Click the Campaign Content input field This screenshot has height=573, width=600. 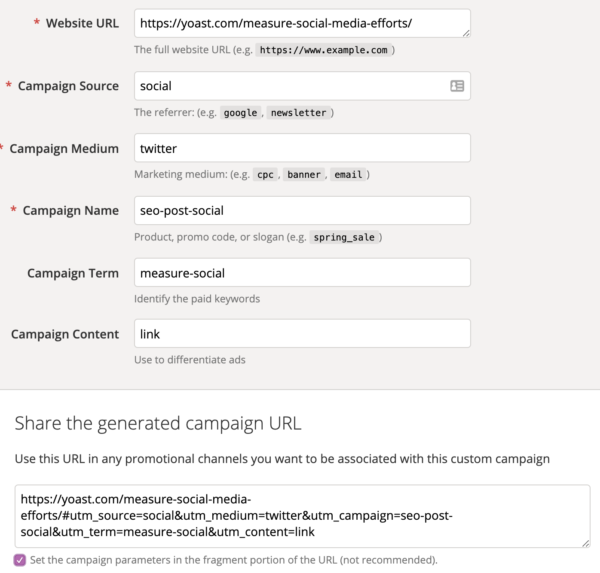tap(302, 334)
